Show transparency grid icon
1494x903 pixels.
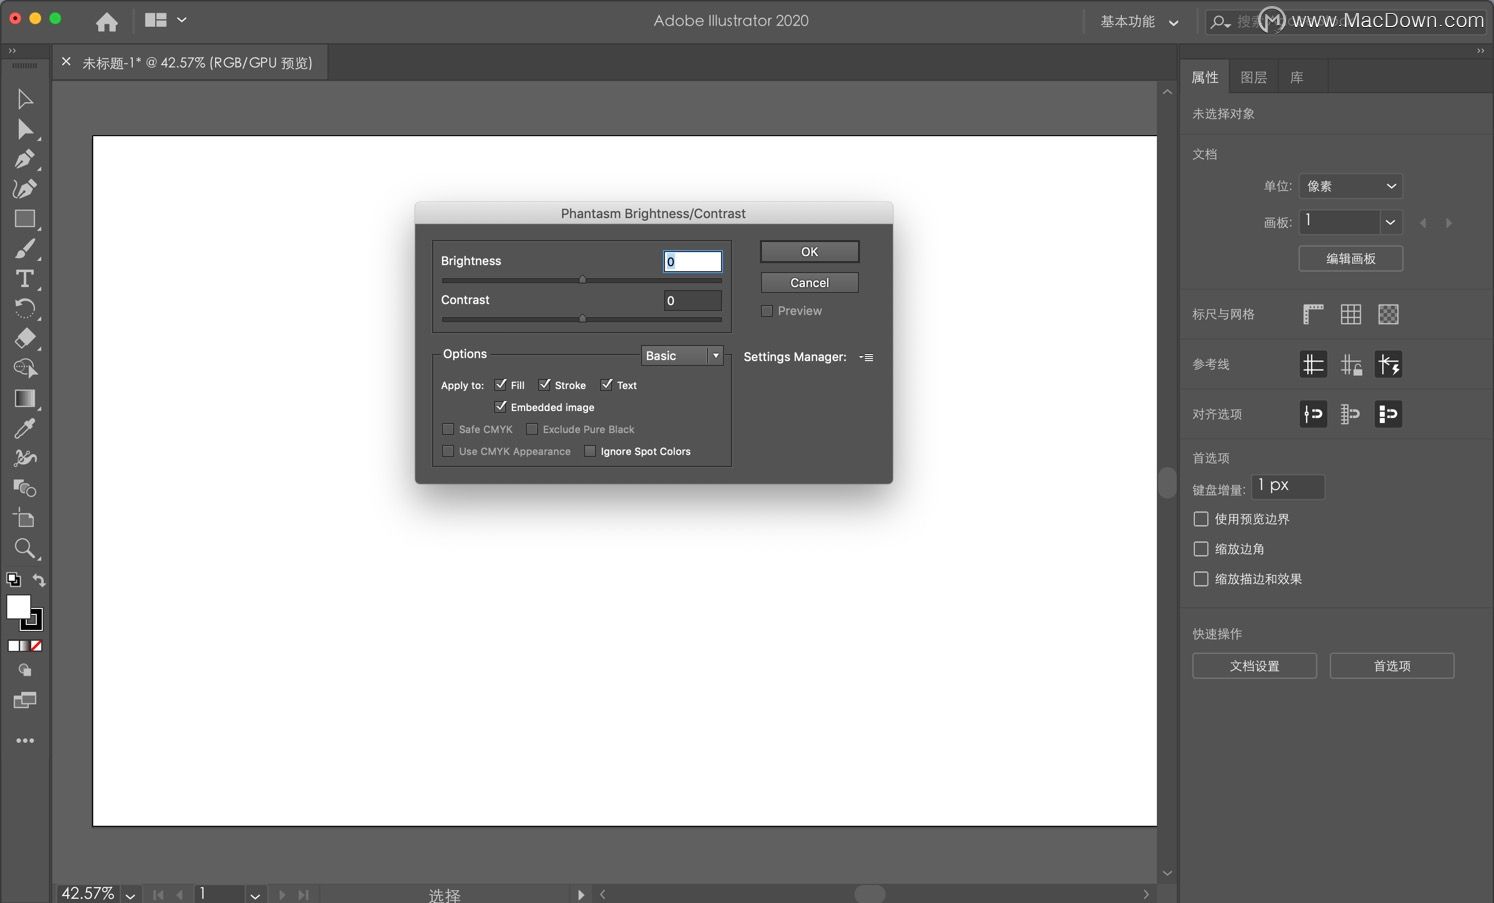[x=1388, y=314]
